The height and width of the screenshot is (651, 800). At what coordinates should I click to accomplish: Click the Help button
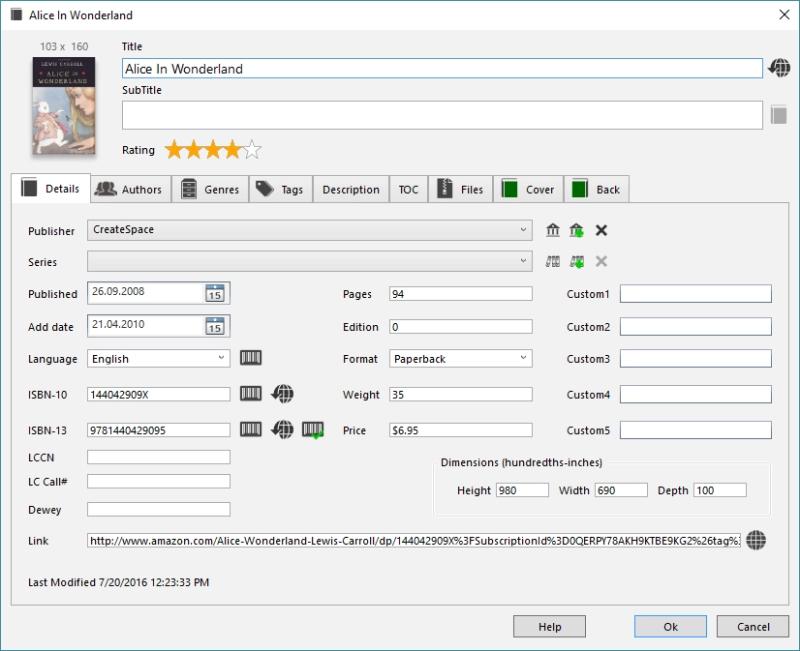pyautogui.click(x=549, y=627)
